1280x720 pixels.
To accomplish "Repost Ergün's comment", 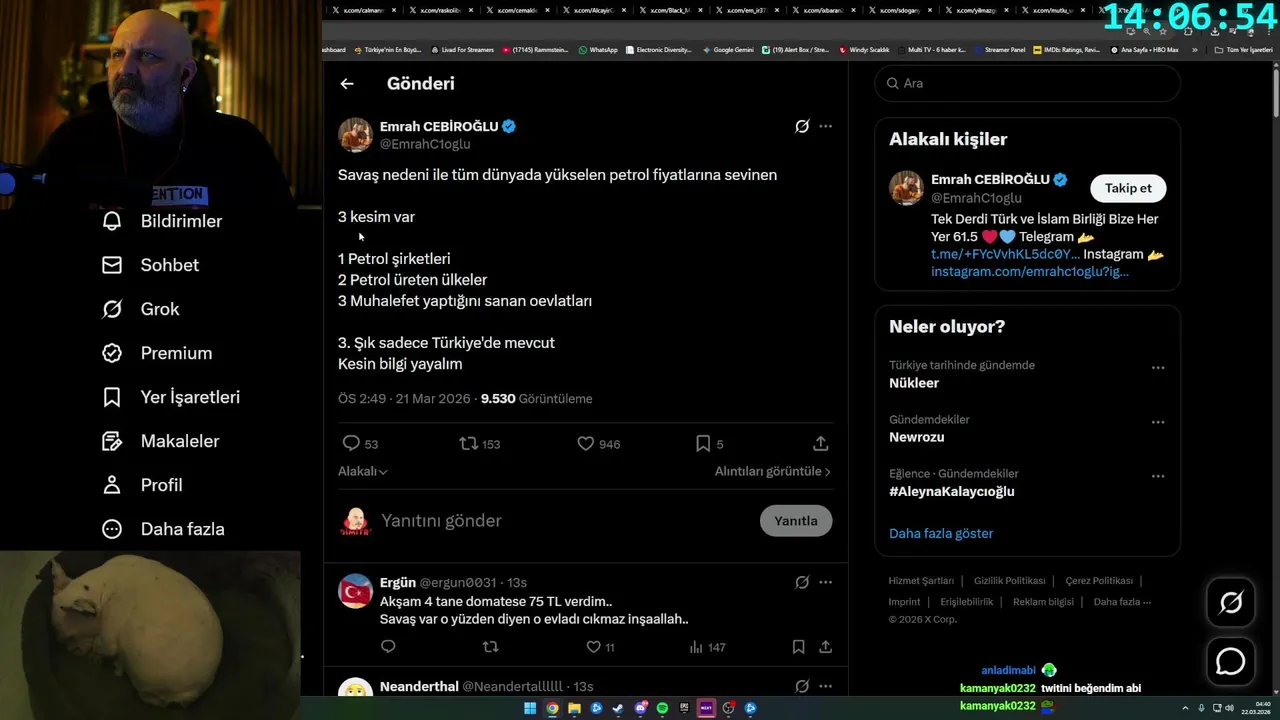I will click(490, 647).
